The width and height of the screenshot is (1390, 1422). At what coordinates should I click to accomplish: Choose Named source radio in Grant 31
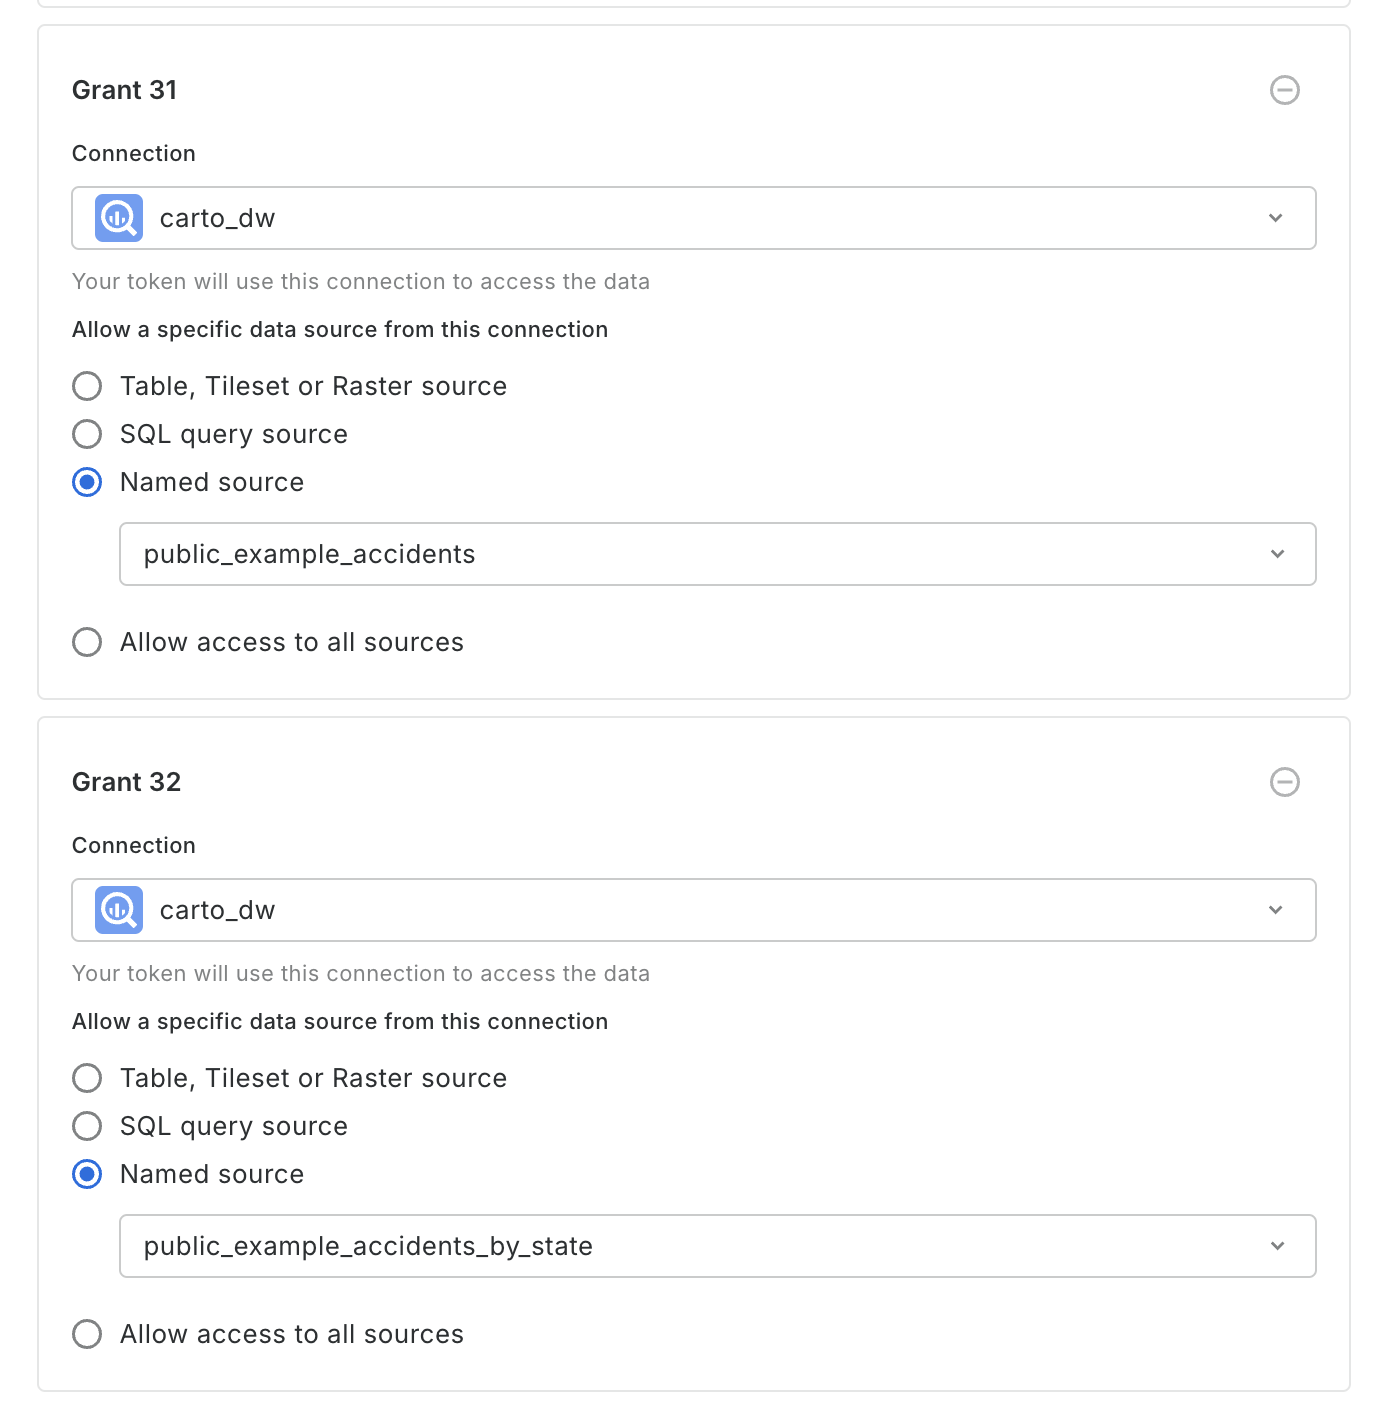pyautogui.click(x=88, y=482)
